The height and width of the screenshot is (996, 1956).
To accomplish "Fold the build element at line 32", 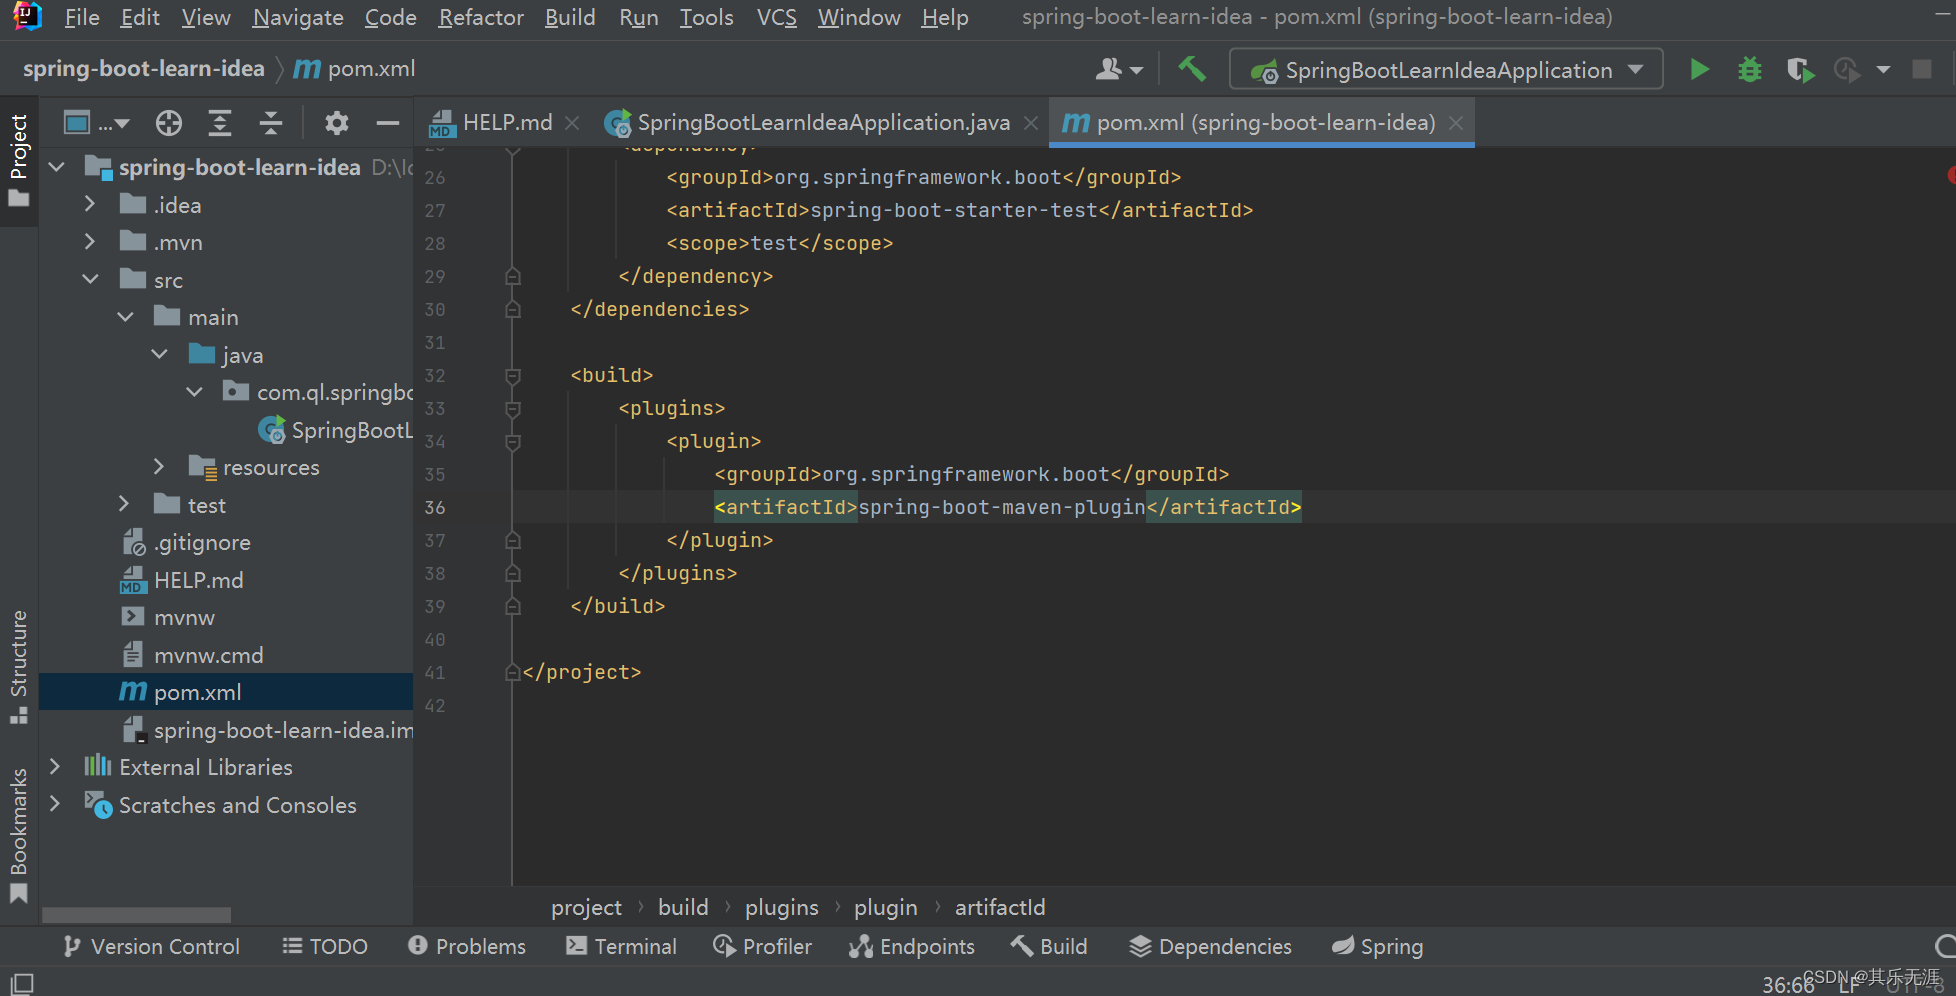I will point(513,376).
